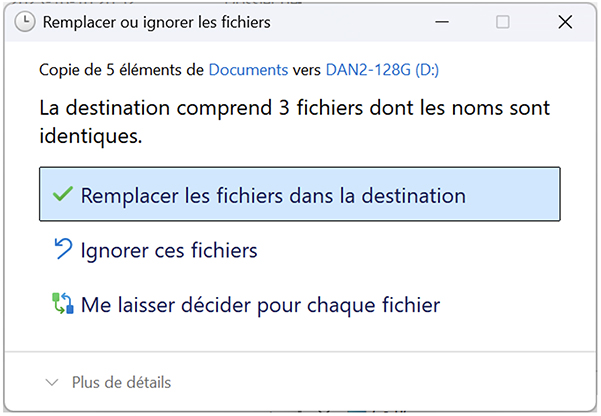This screenshot has width=601, height=416.
Task: Choose Remplacer les fichiers dans la destination
Action: point(273,195)
